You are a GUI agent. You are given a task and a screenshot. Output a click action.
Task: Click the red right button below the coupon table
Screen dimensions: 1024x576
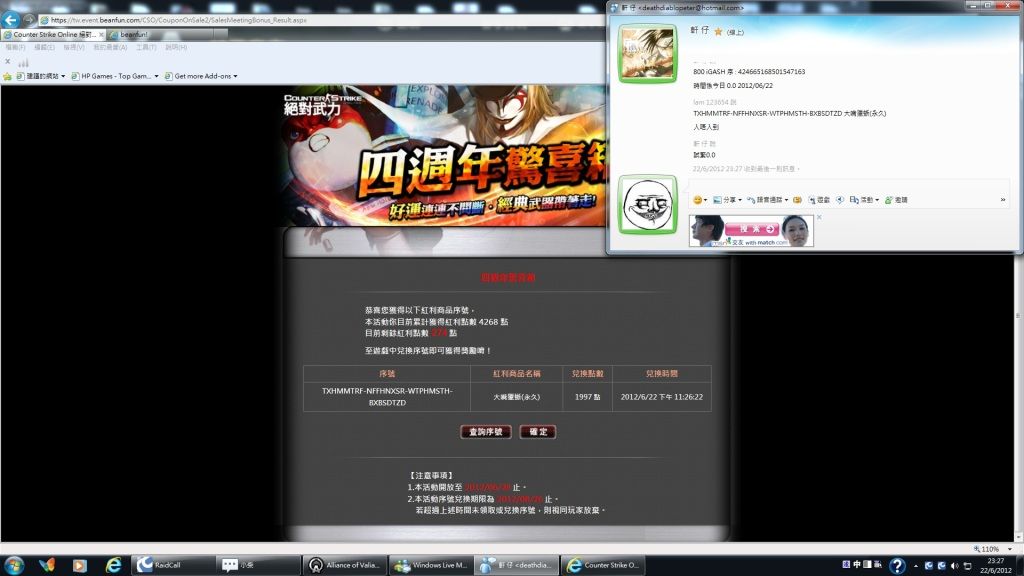coord(538,432)
